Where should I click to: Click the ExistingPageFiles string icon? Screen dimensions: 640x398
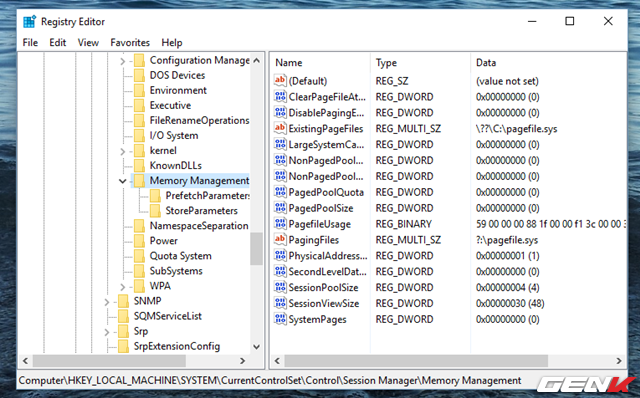(280, 128)
